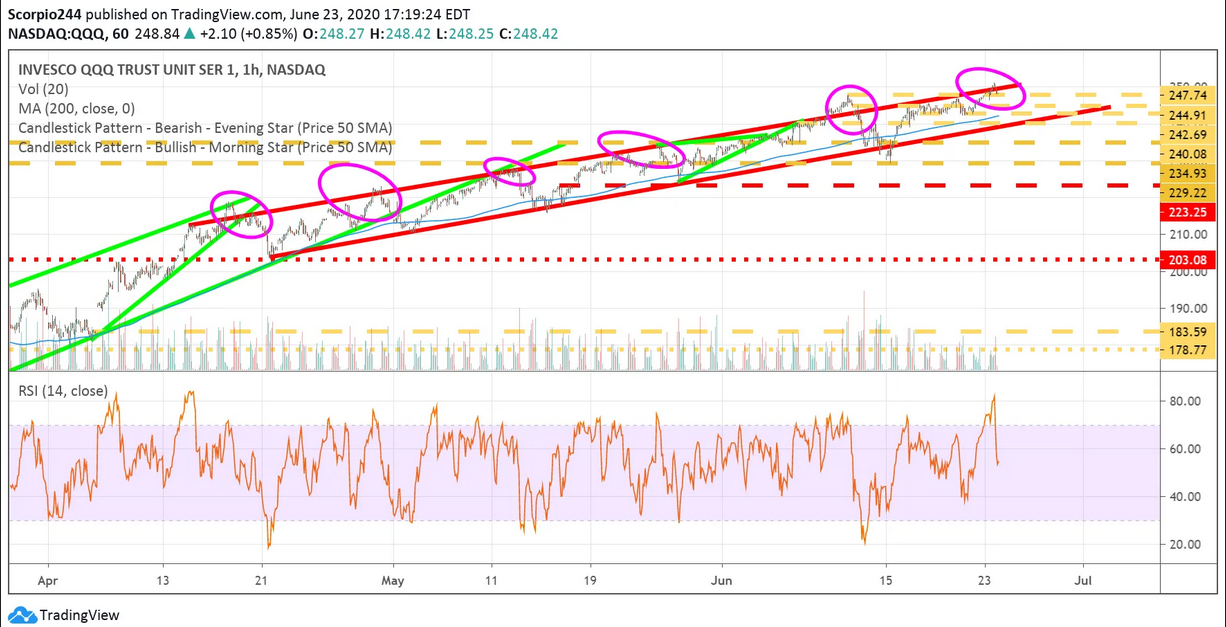Click the Scorpio244 author name in header

pyautogui.click(x=44, y=15)
